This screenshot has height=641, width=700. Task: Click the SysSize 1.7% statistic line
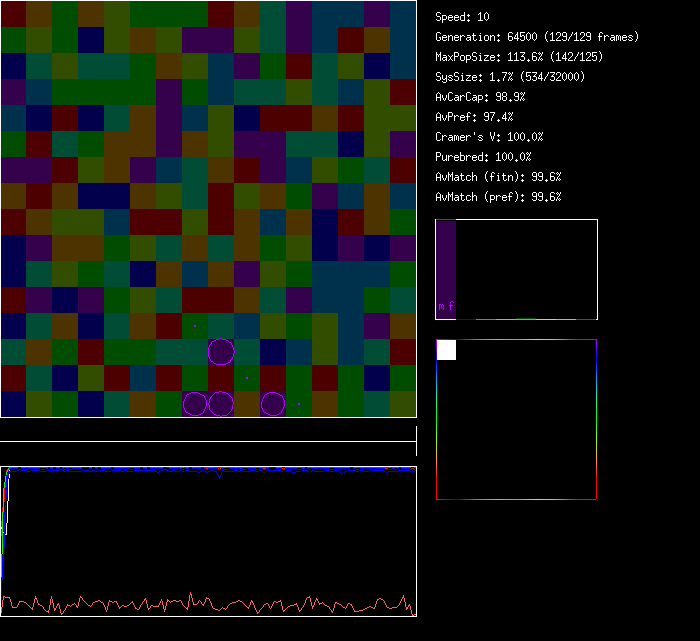pos(508,77)
